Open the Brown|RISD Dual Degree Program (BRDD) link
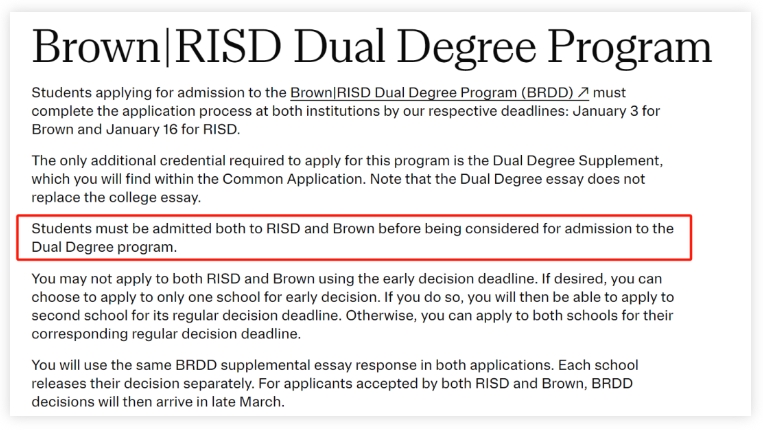763x430 pixels. point(439,92)
